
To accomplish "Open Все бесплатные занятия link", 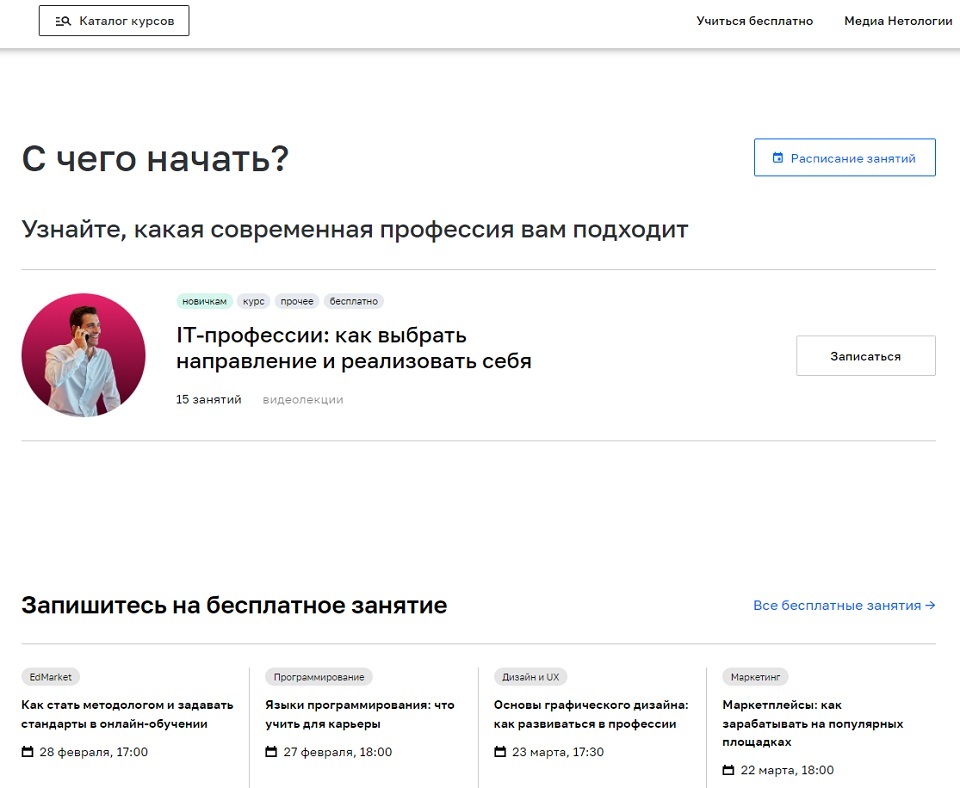I will point(843,605).
